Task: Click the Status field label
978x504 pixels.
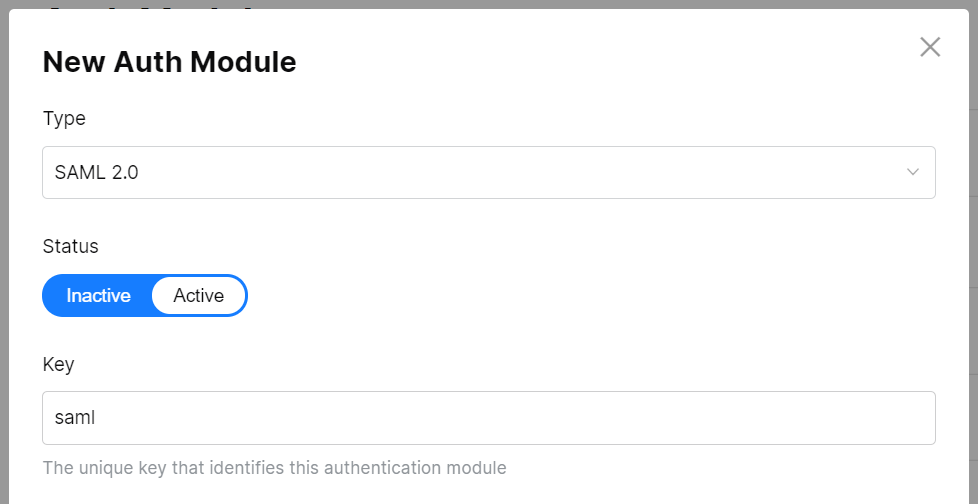Action: pos(70,246)
